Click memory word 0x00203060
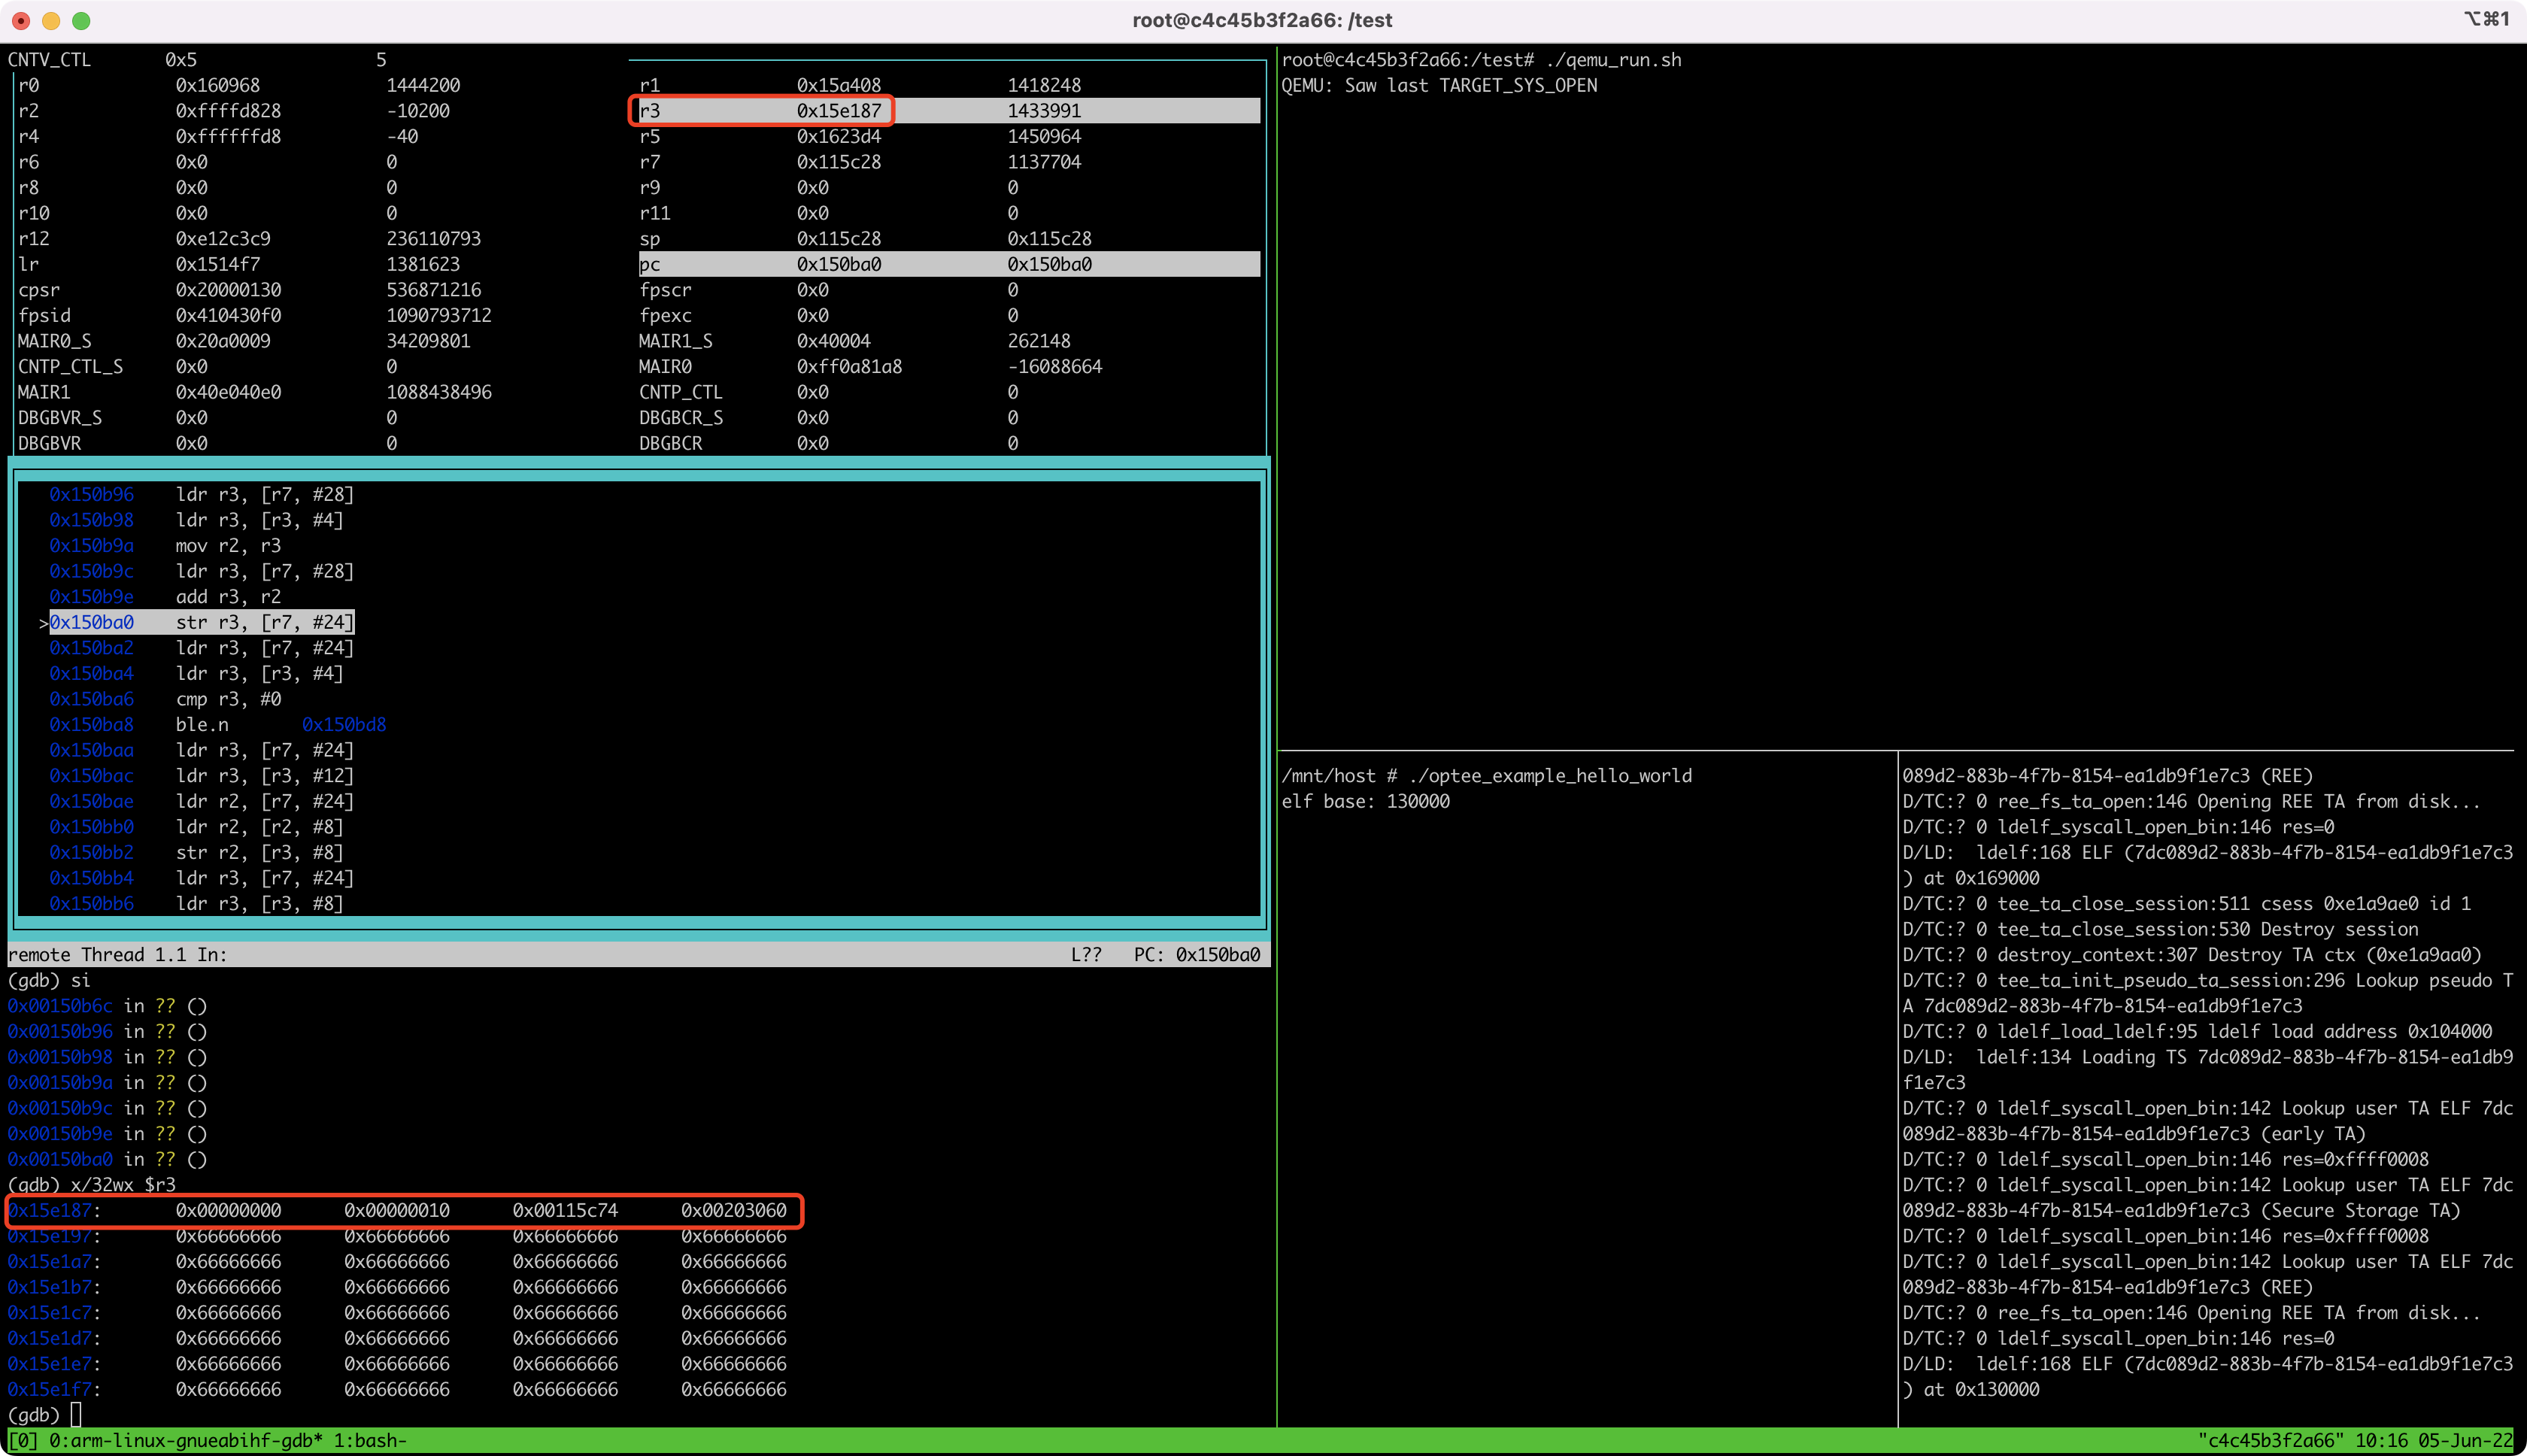 click(x=733, y=1210)
